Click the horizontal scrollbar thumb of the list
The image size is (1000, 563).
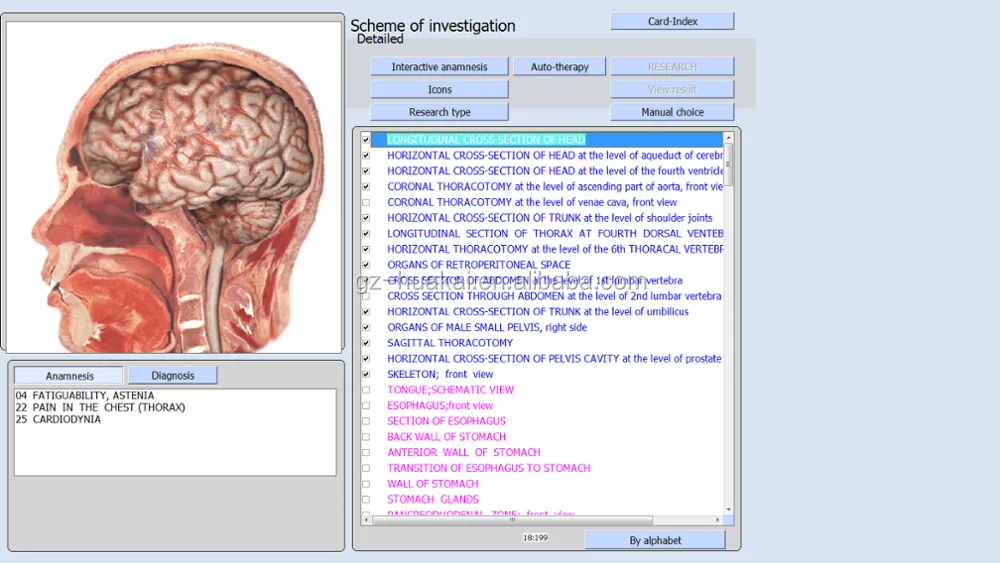pos(512,520)
